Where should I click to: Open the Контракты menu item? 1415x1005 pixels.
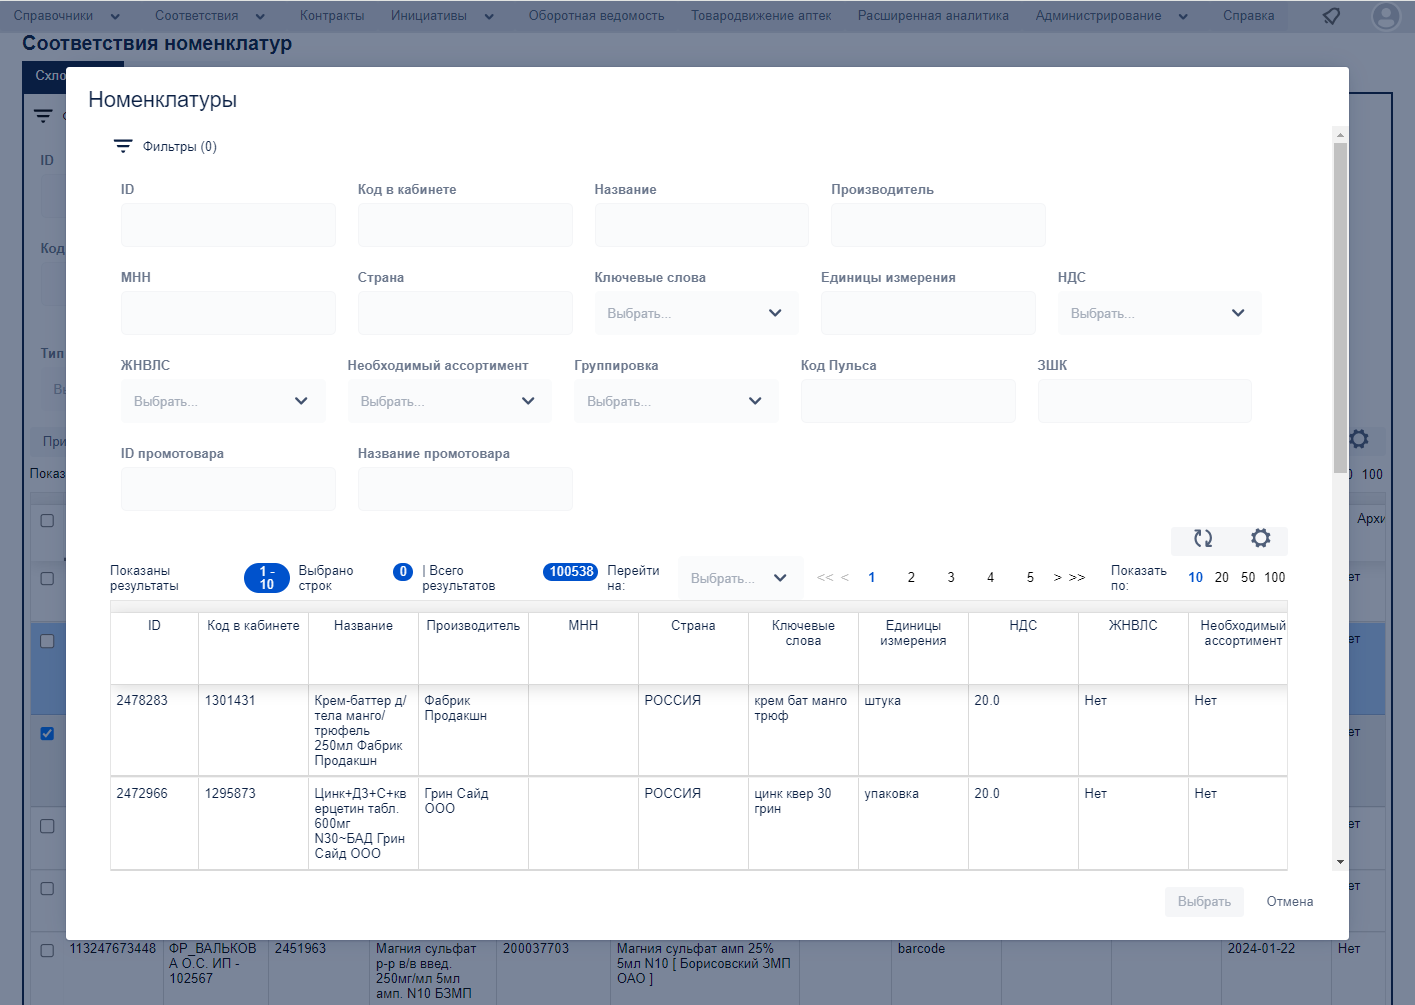click(332, 16)
